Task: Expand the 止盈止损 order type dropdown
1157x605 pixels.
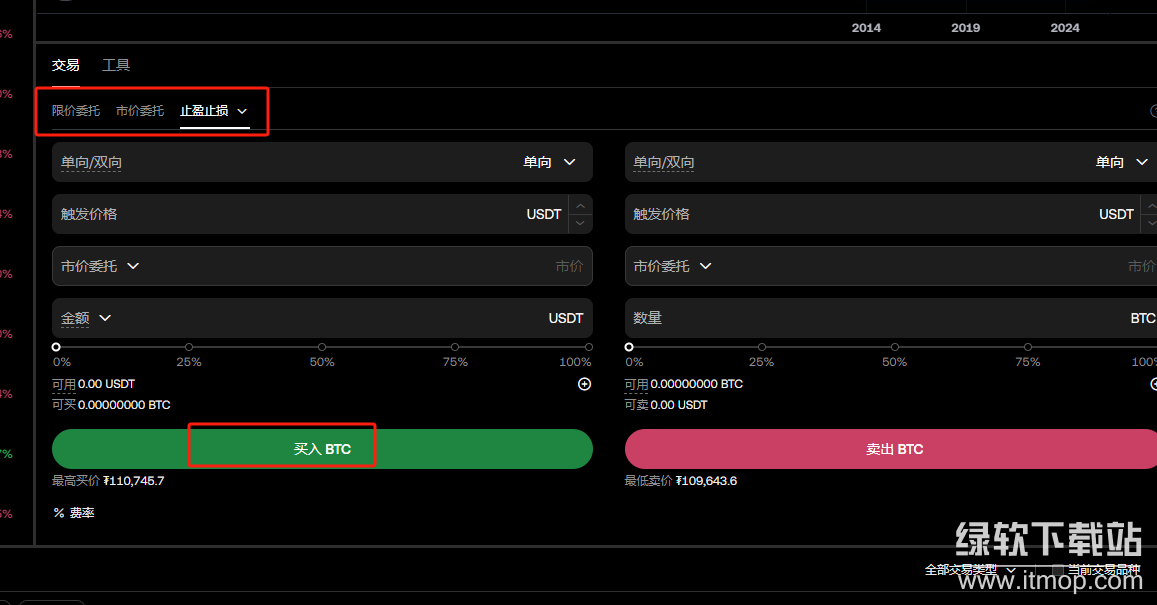Action: 242,111
